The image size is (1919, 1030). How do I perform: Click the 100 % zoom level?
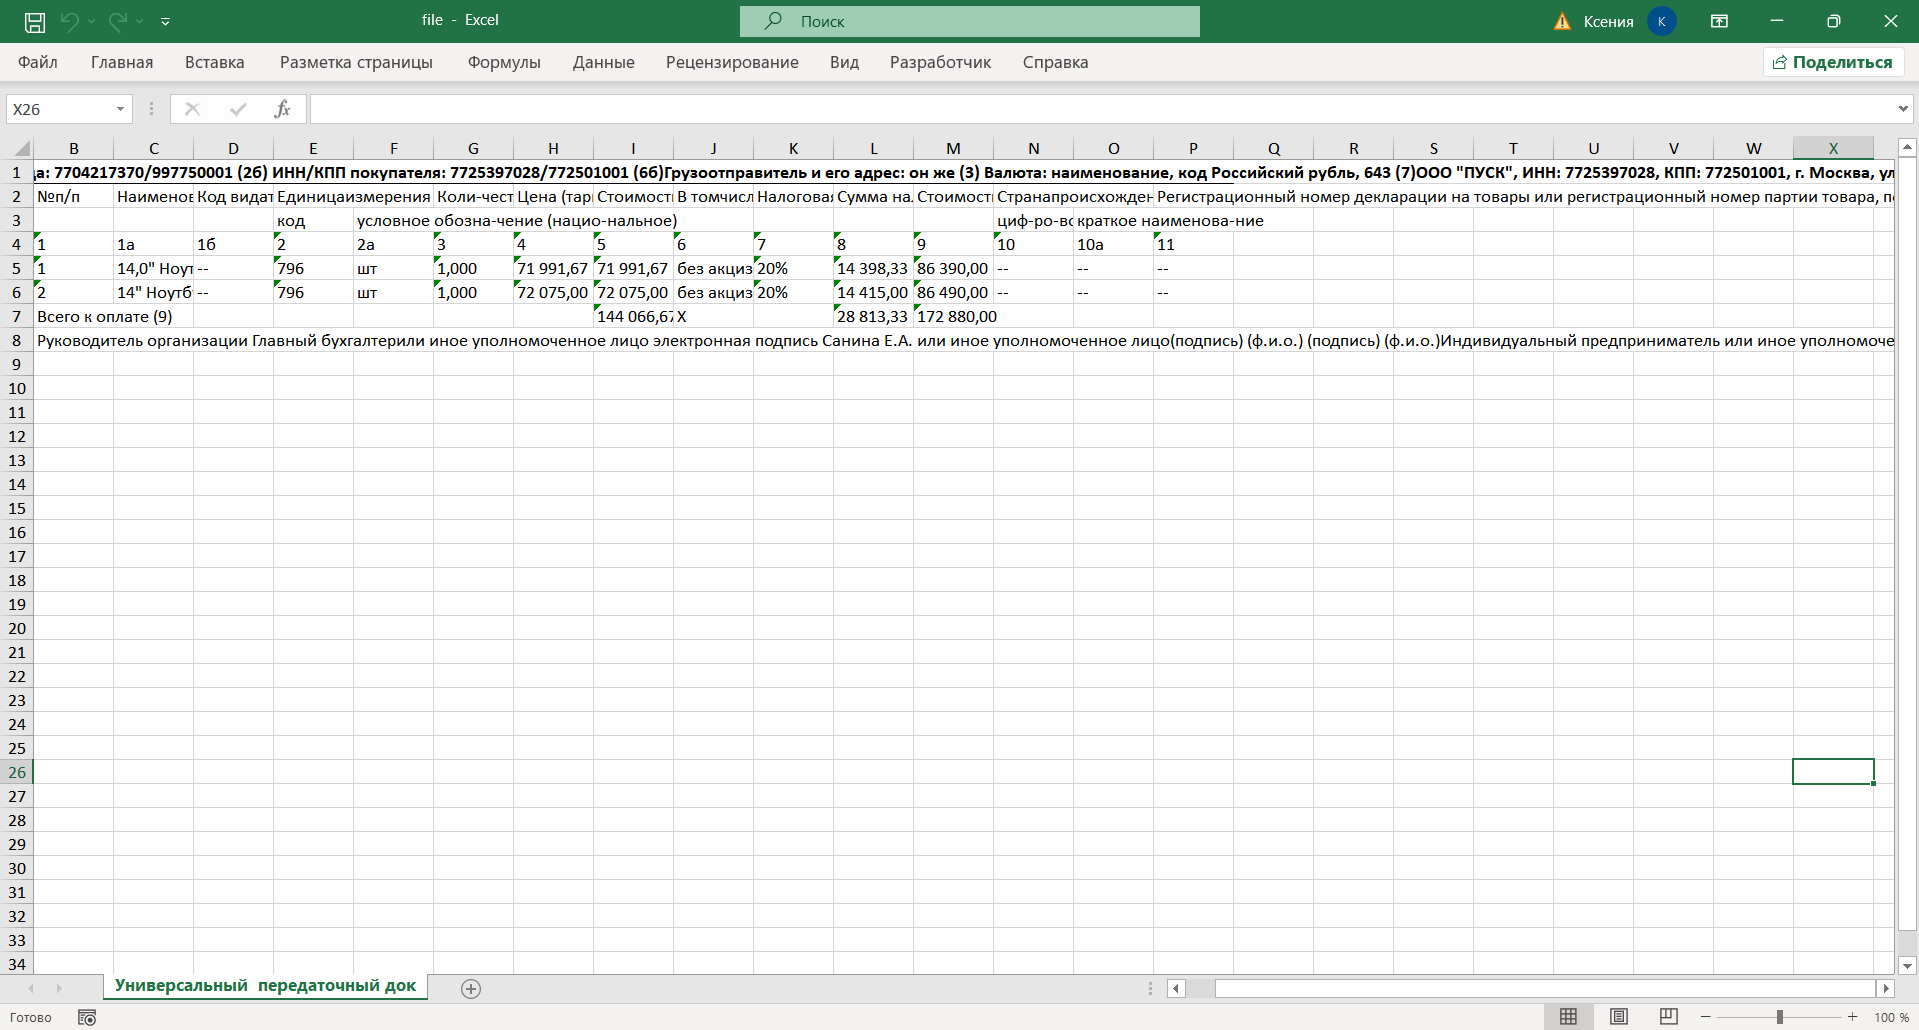coord(1891,1018)
